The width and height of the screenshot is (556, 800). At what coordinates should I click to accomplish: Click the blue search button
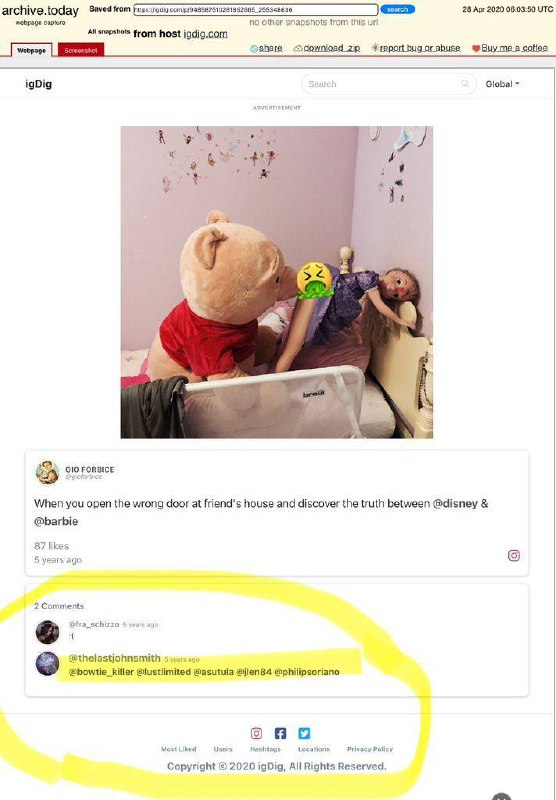coord(397,9)
